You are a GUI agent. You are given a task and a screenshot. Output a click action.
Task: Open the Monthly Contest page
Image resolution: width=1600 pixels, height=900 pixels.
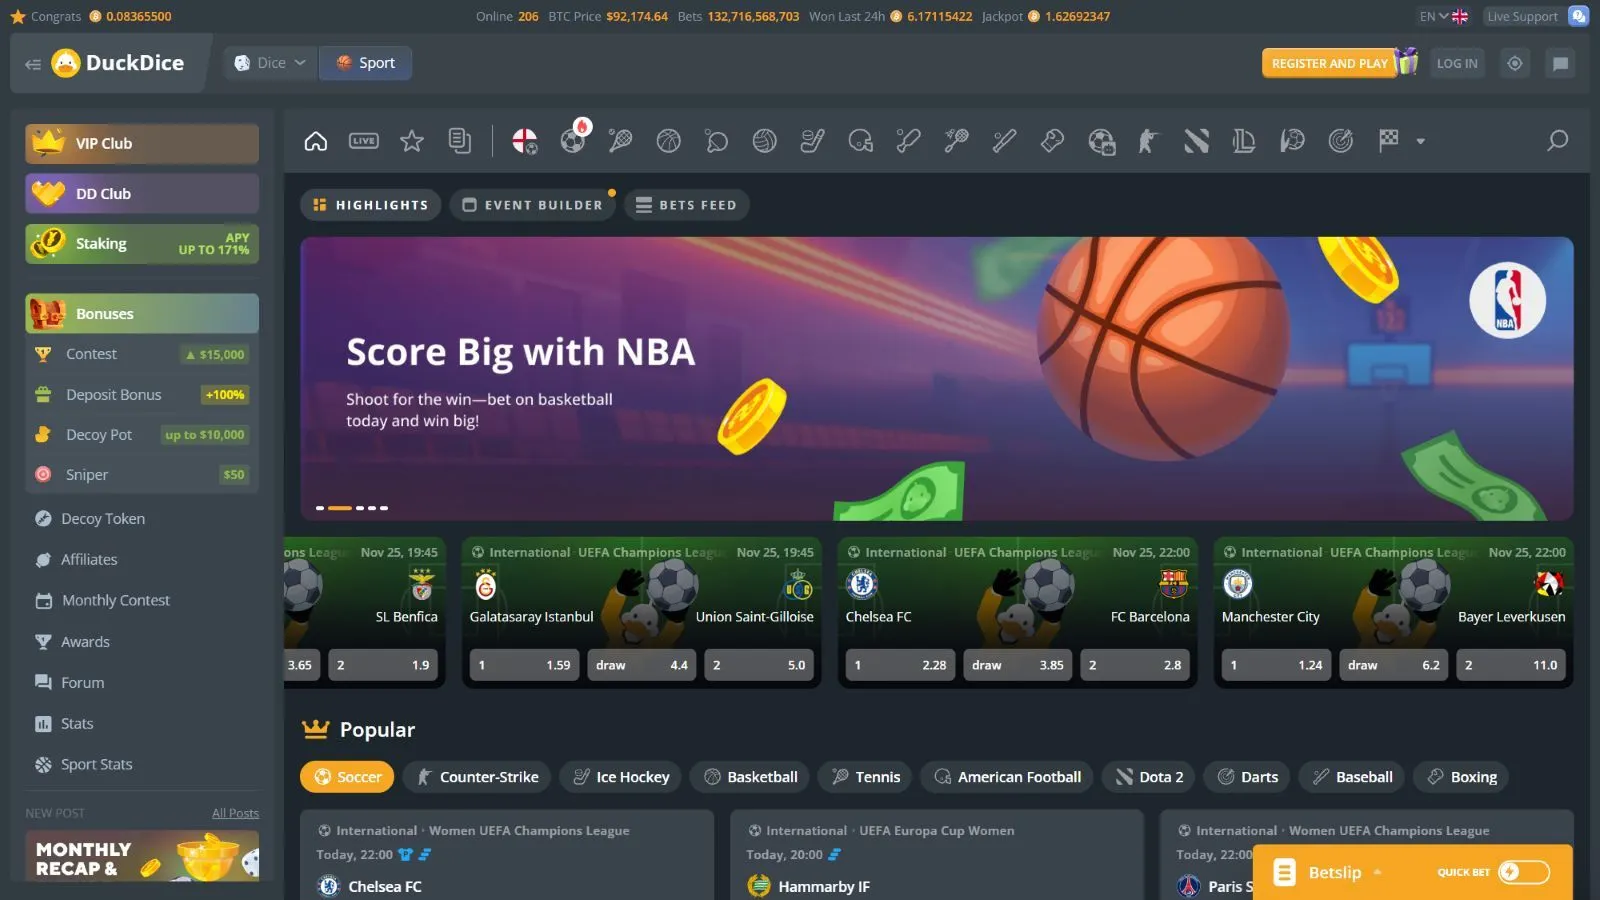tap(115, 601)
